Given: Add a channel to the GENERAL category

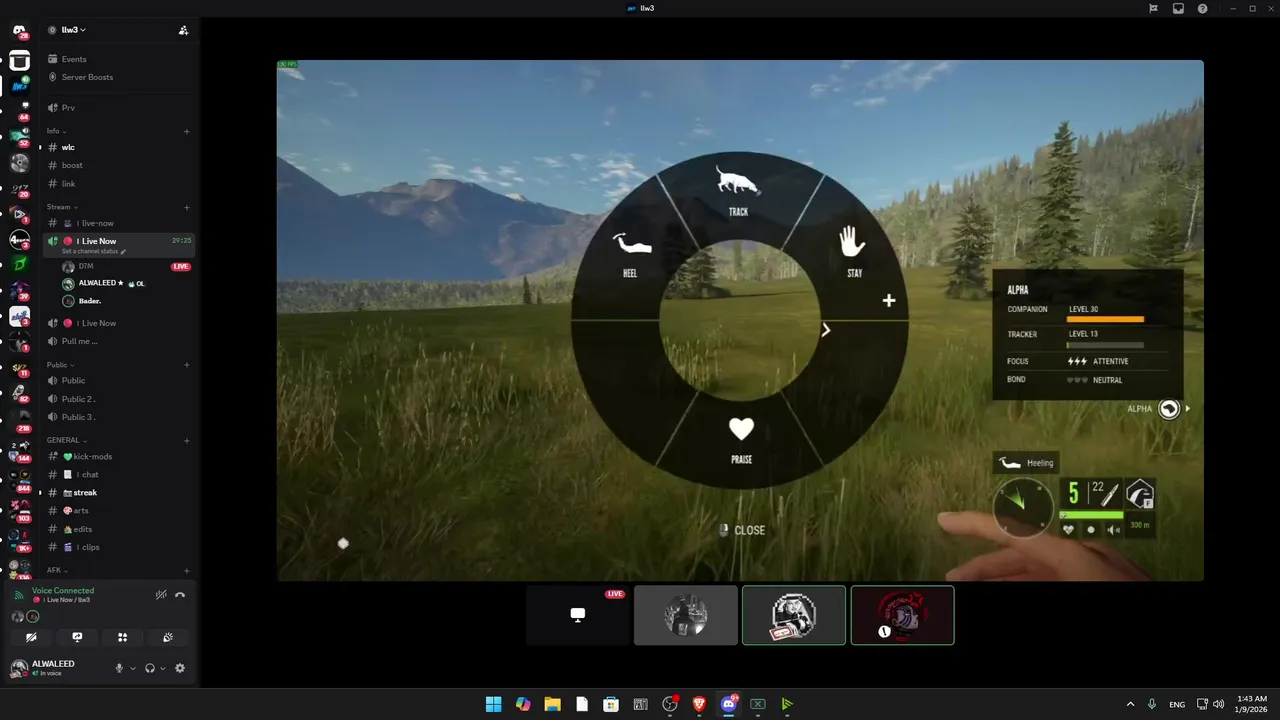Looking at the screenshot, I should [x=187, y=440].
